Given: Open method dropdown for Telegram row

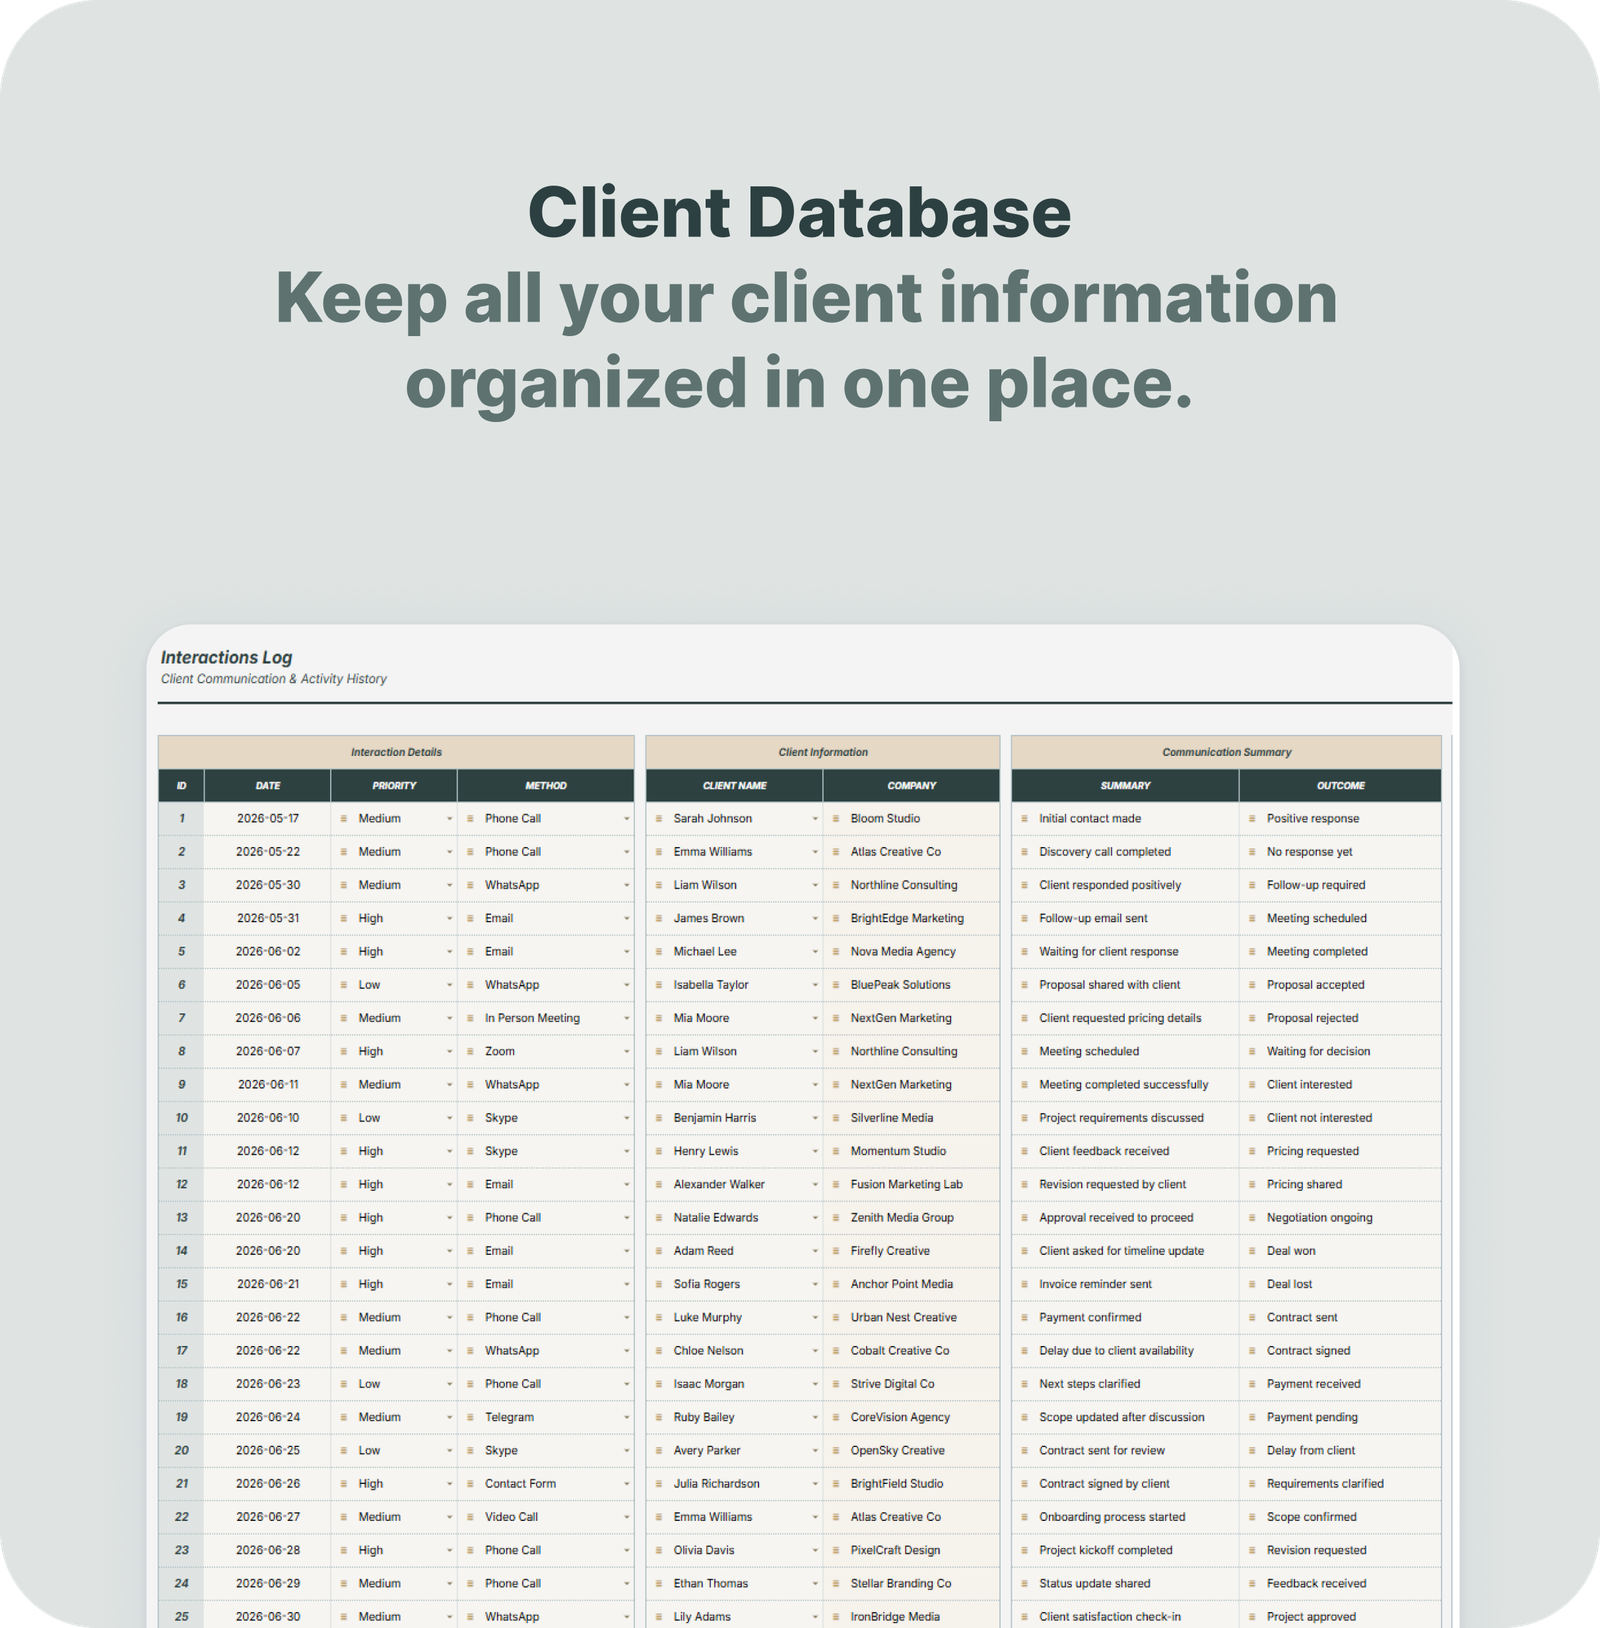Looking at the screenshot, I should coord(627,1418).
